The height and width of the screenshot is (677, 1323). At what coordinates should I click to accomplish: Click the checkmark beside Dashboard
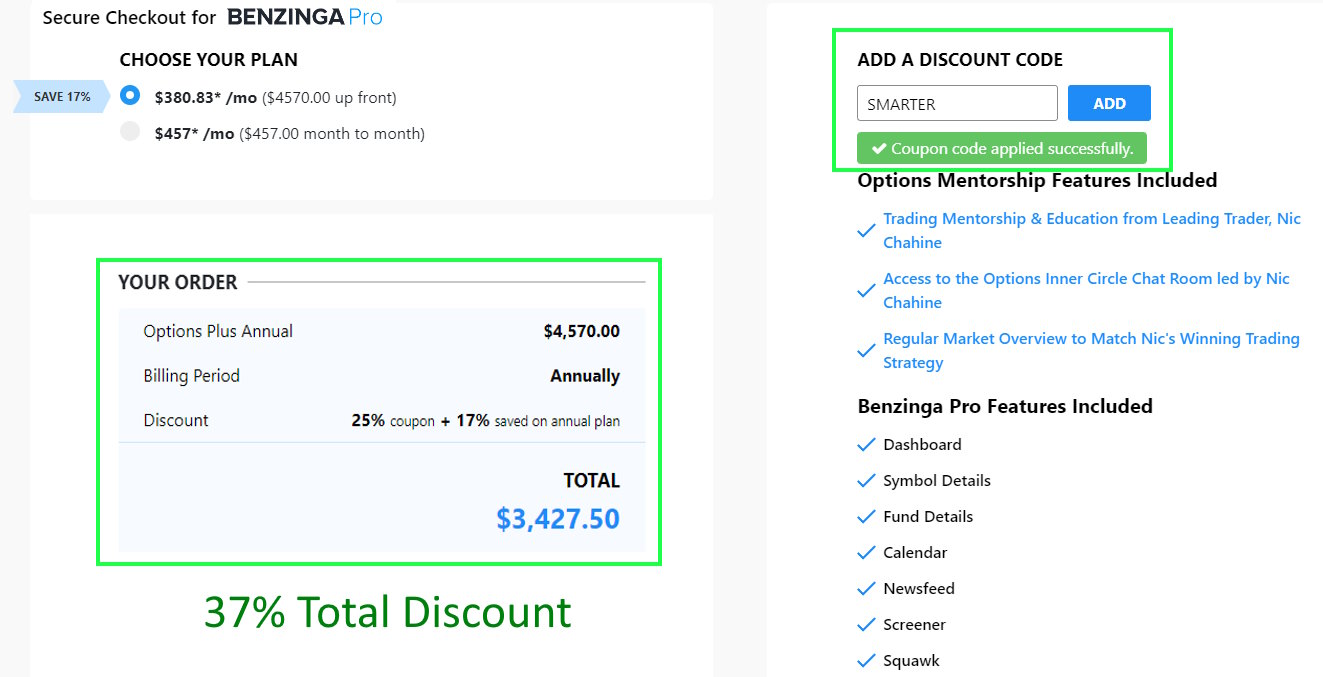[x=866, y=444]
